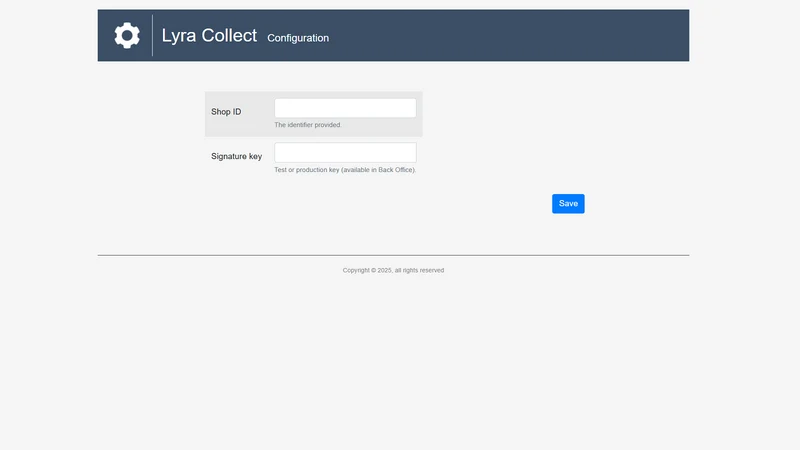Focus the Signature key input field

point(345,153)
